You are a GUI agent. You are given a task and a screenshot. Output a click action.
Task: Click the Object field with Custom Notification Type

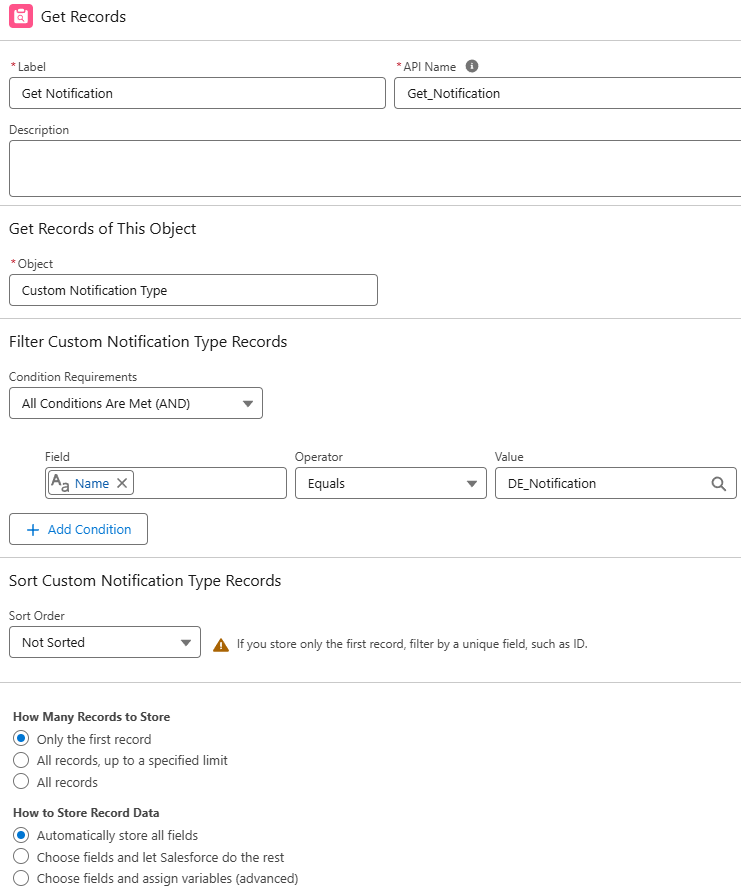193,290
